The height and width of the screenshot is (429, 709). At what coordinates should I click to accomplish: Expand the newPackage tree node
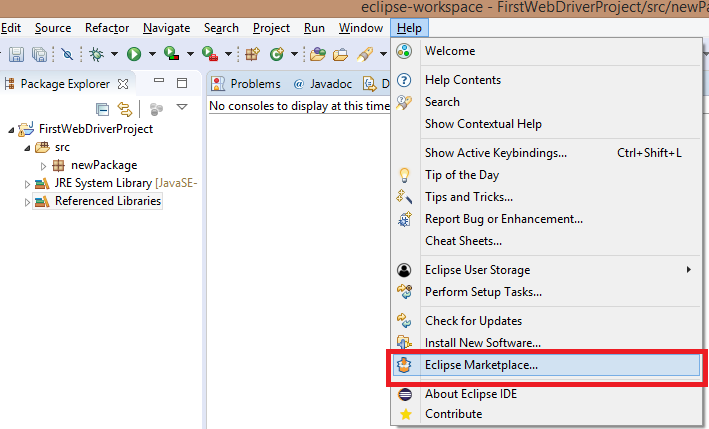point(43,165)
